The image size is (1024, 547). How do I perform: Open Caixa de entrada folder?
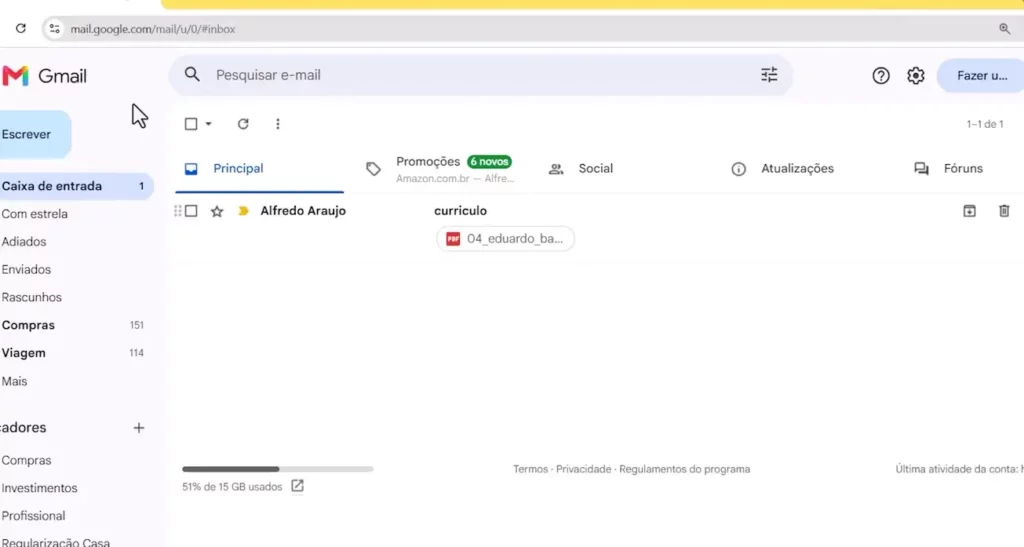[76, 186]
